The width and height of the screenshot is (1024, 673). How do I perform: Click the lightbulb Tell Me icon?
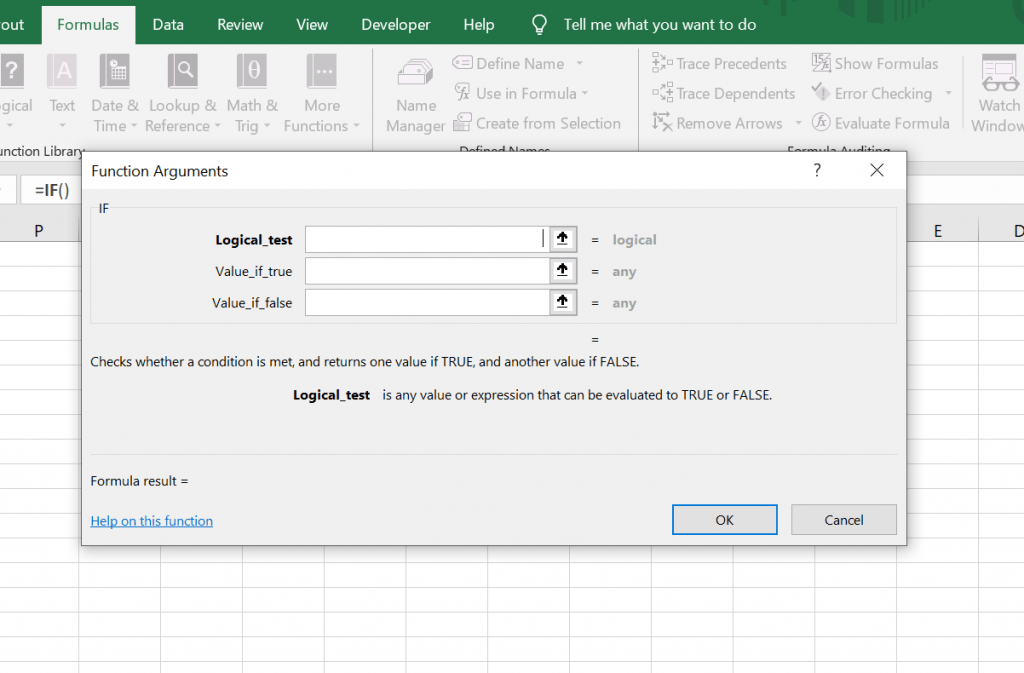tap(539, 25)
